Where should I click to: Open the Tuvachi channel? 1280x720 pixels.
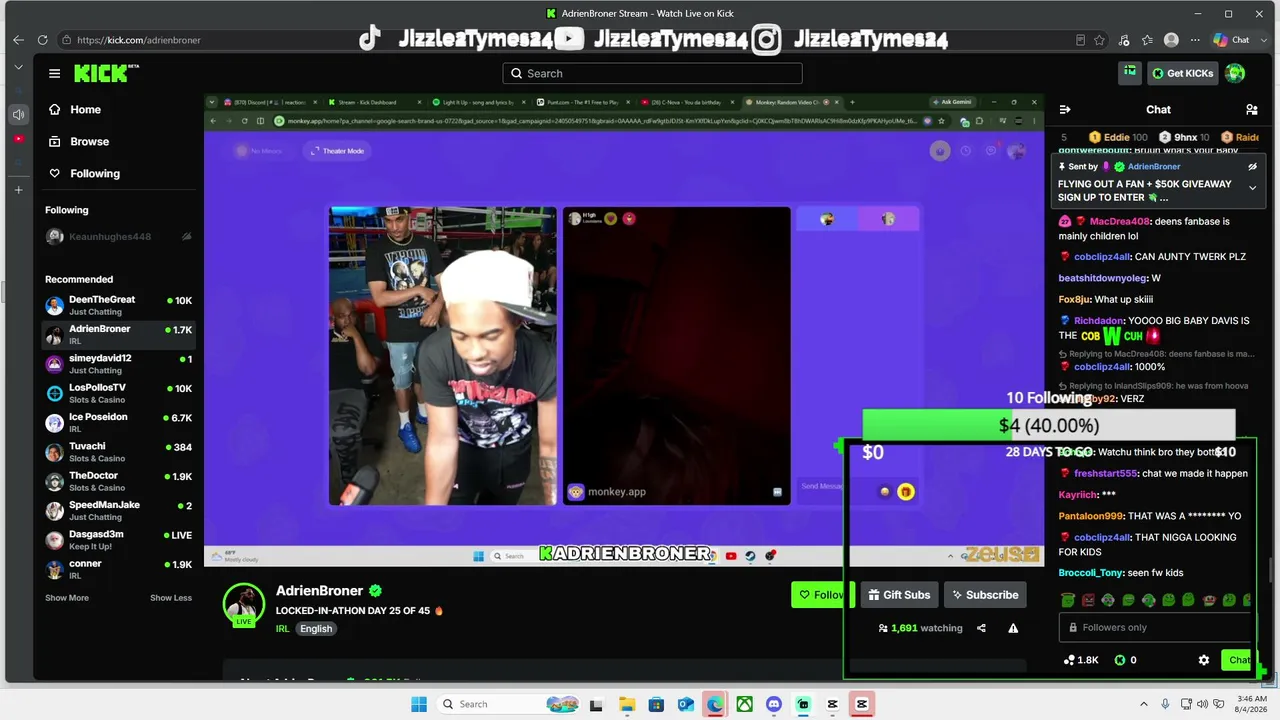(118, 452)
